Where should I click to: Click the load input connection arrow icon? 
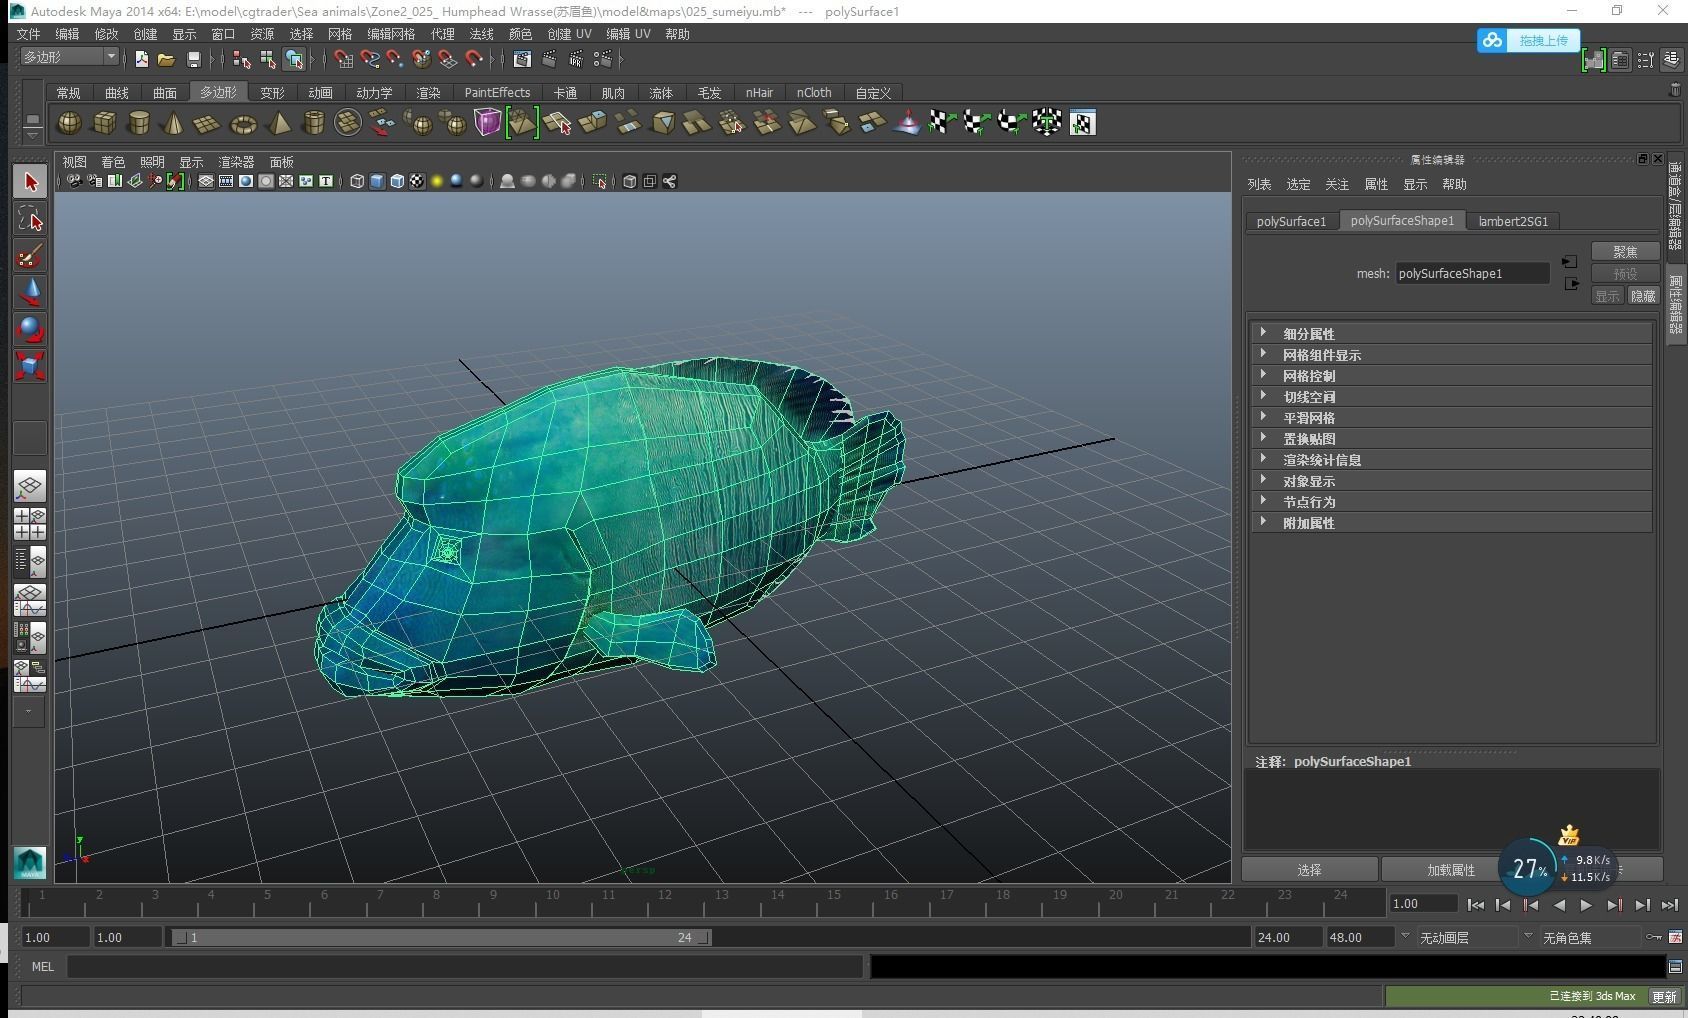click(x=1570, y=262)
